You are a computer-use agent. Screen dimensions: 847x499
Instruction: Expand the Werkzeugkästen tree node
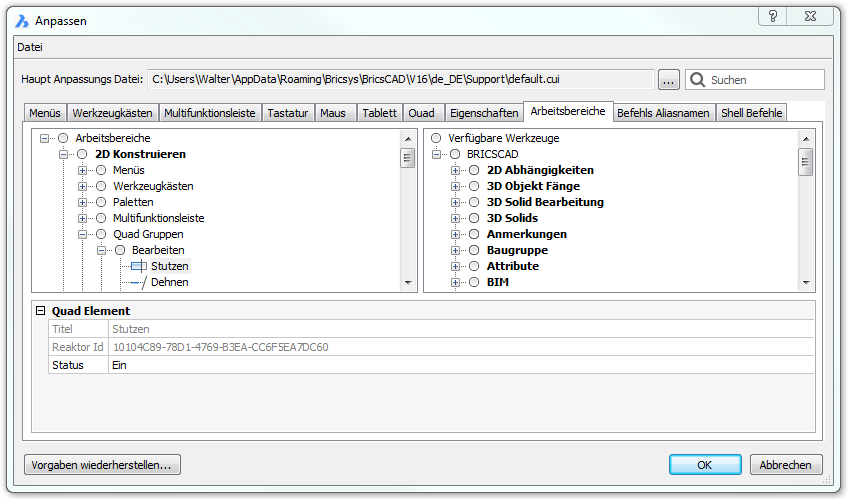(x=83, y=186)
